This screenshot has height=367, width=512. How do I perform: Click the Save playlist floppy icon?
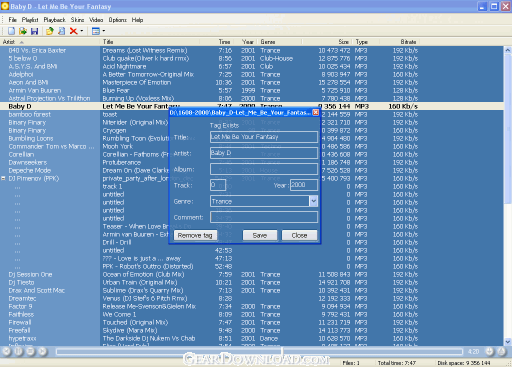34,31
